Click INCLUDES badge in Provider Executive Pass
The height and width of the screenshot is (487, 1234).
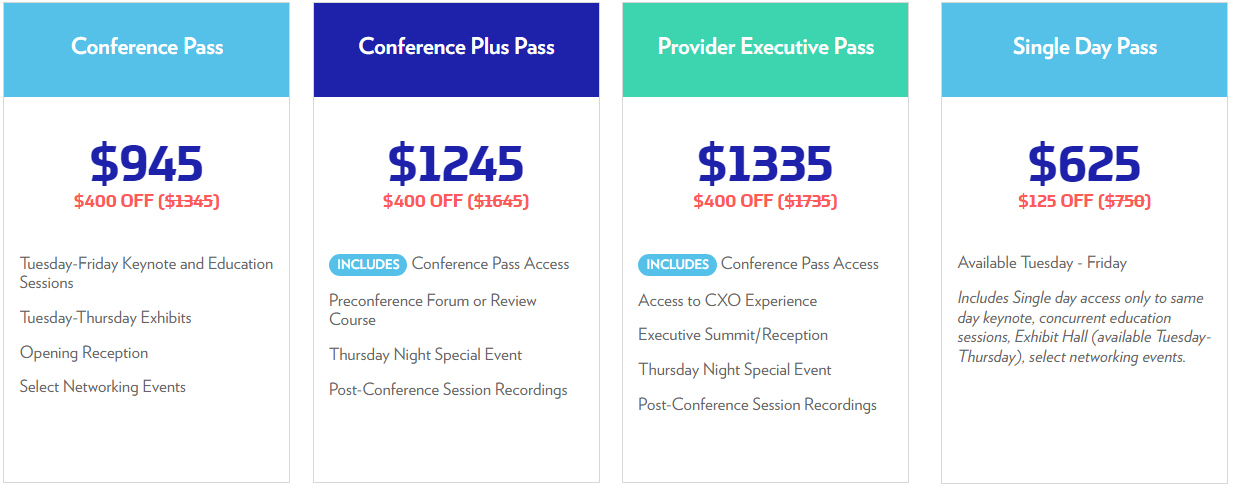[x=677, y=265]
